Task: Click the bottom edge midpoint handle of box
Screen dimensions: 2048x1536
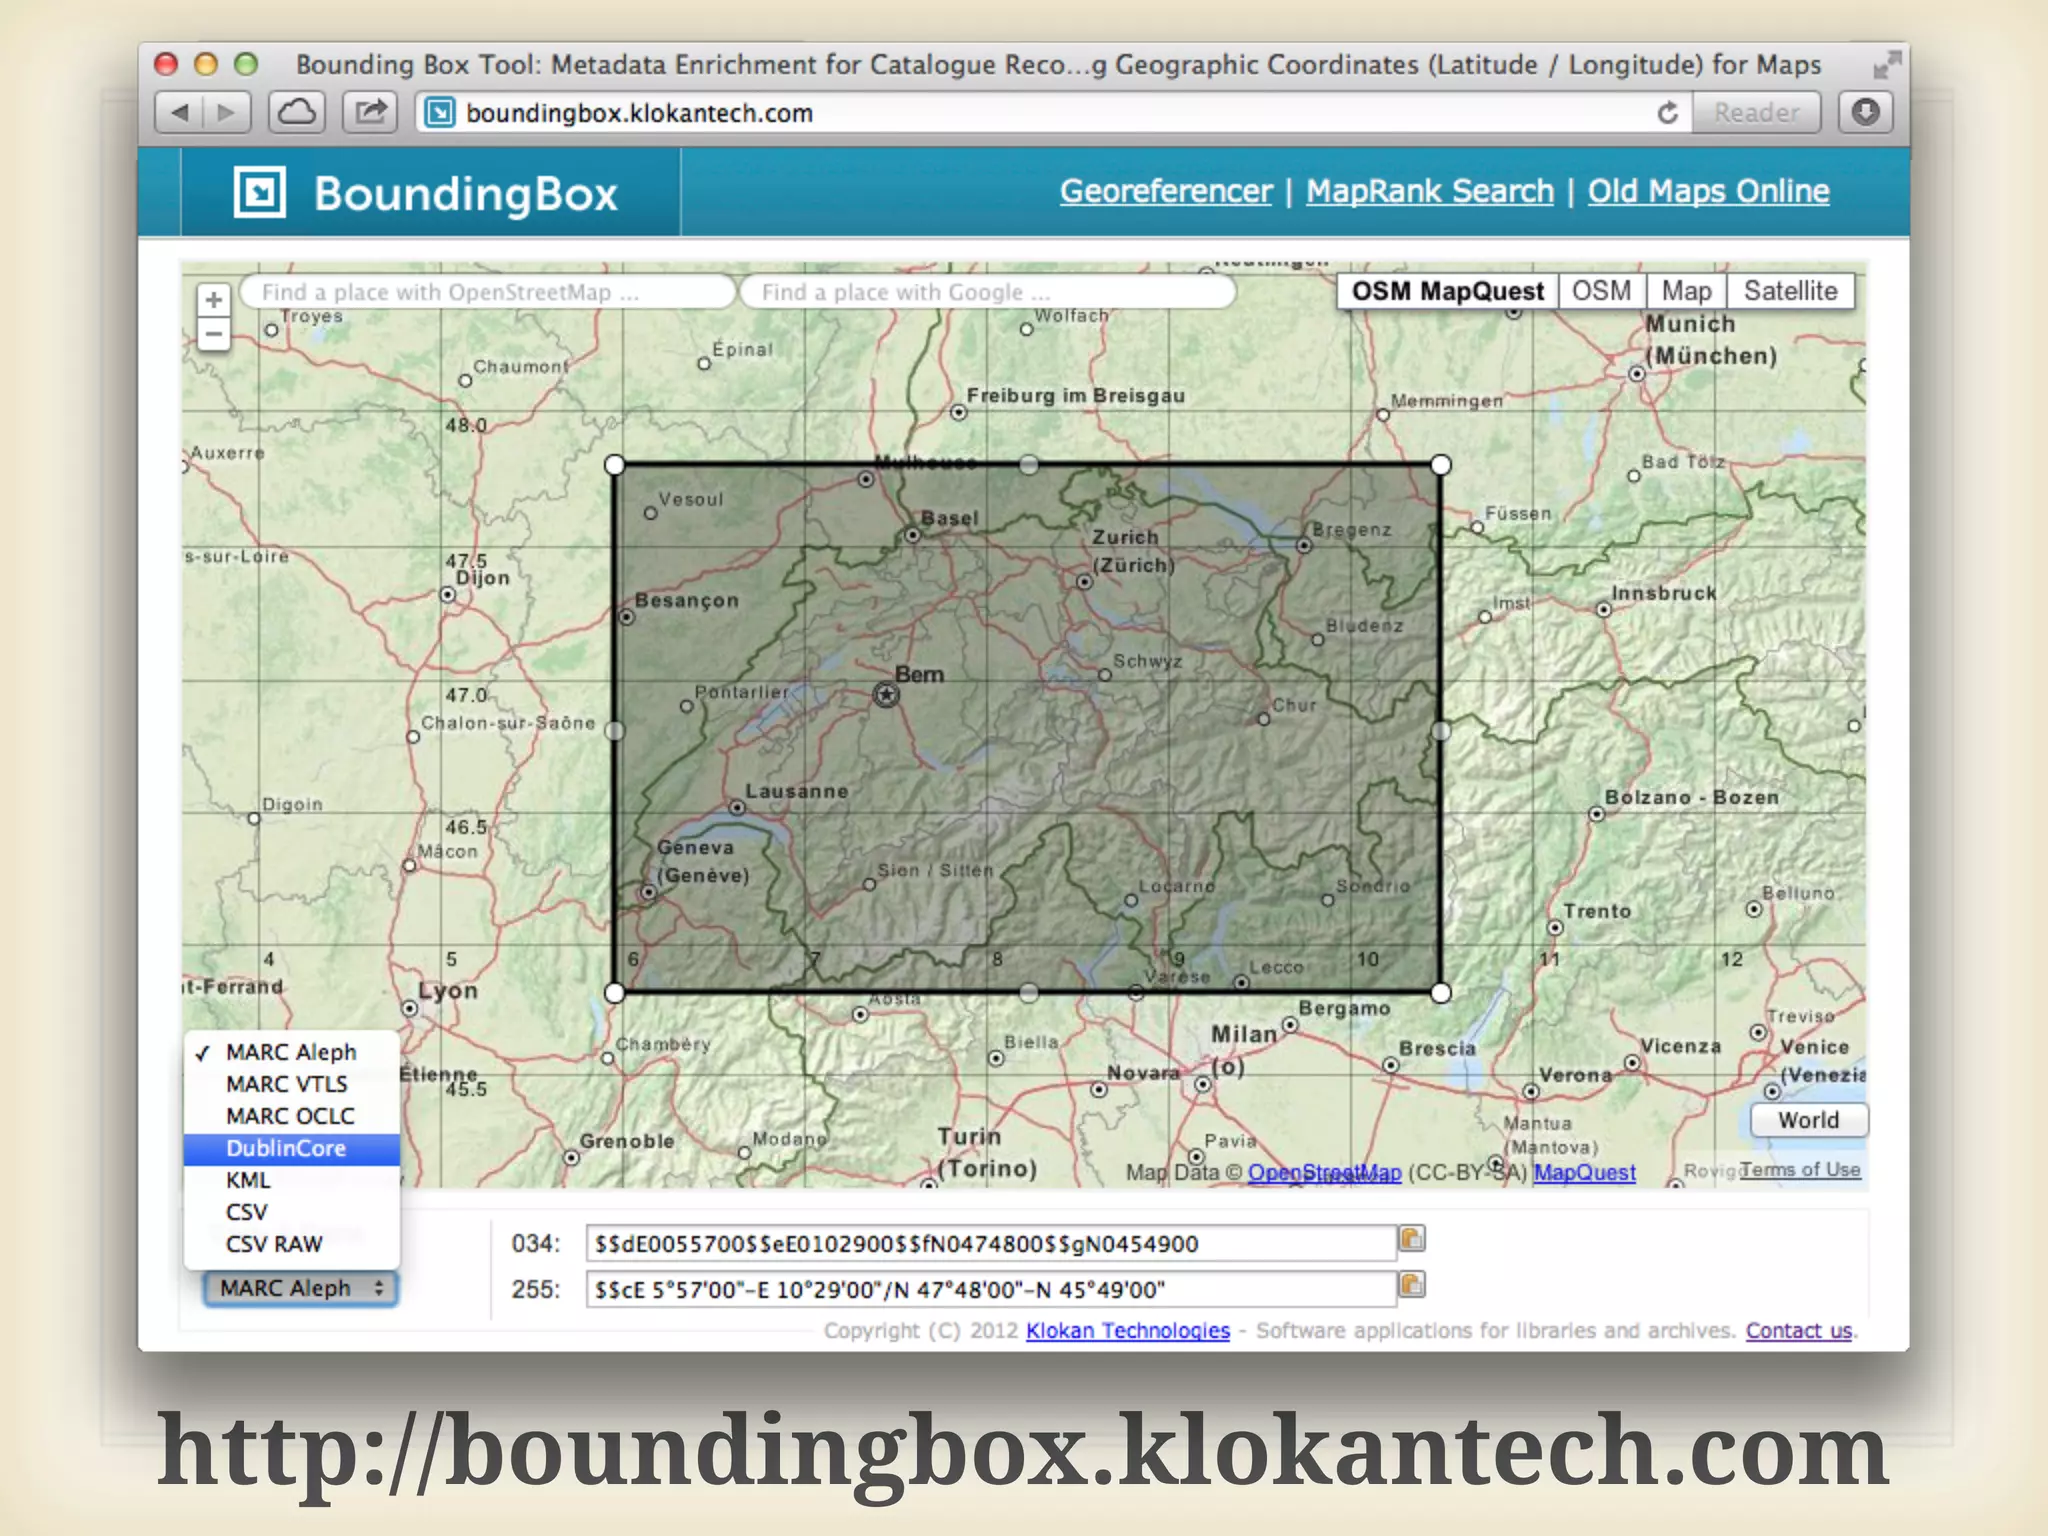Action: tap(1028, 993)
